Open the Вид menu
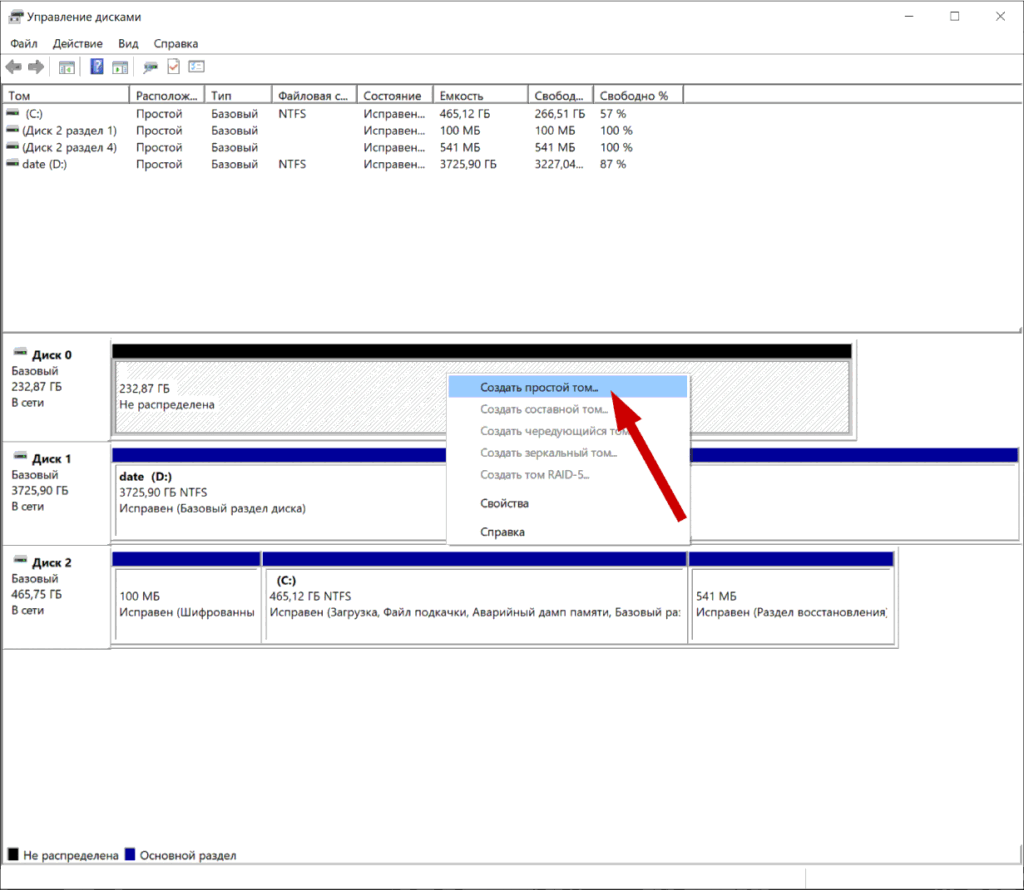 (x=128, y=44)
